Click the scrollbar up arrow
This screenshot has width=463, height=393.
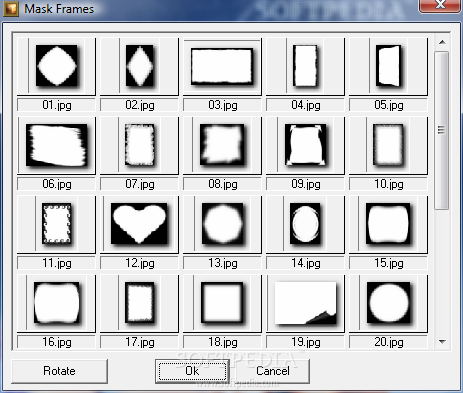point(442,42)
